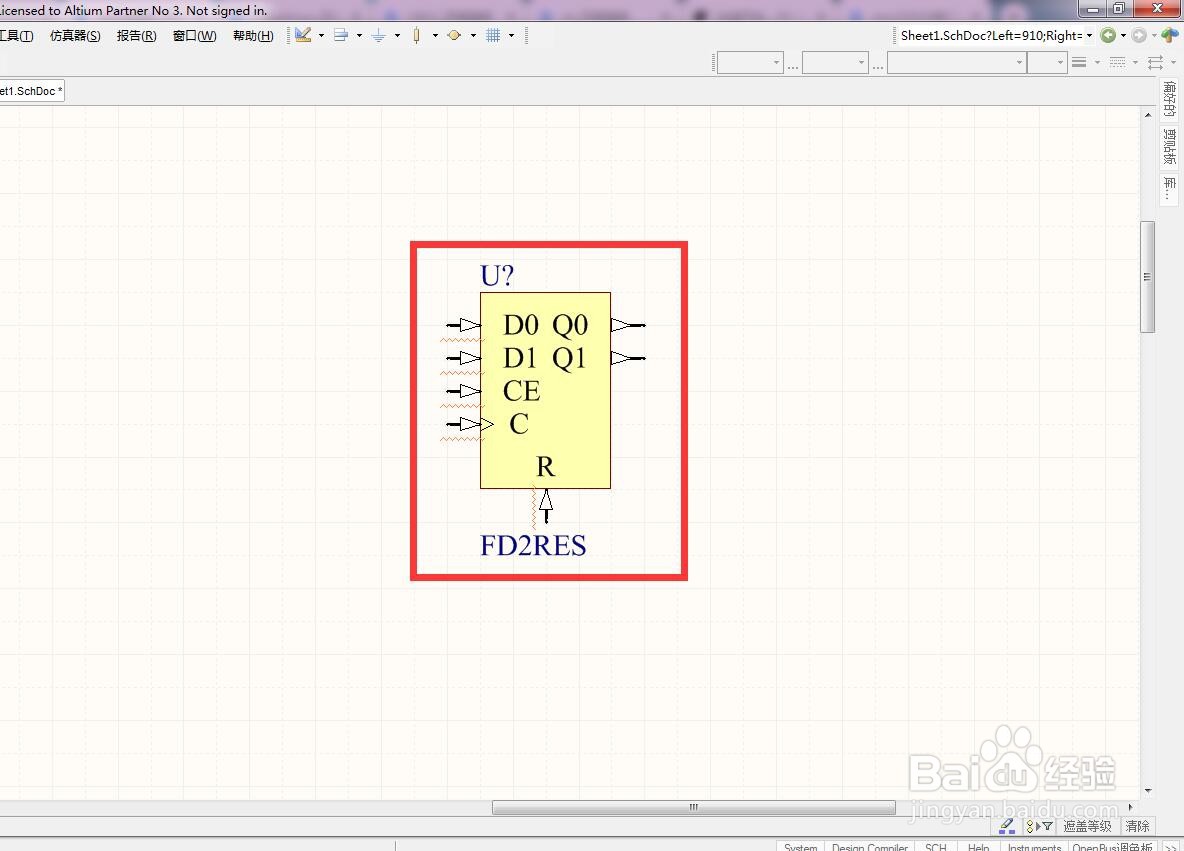The width and height of the screenshot is (1184, 851).
Task: Select the grids icon in toolbar
Action: 493,35
